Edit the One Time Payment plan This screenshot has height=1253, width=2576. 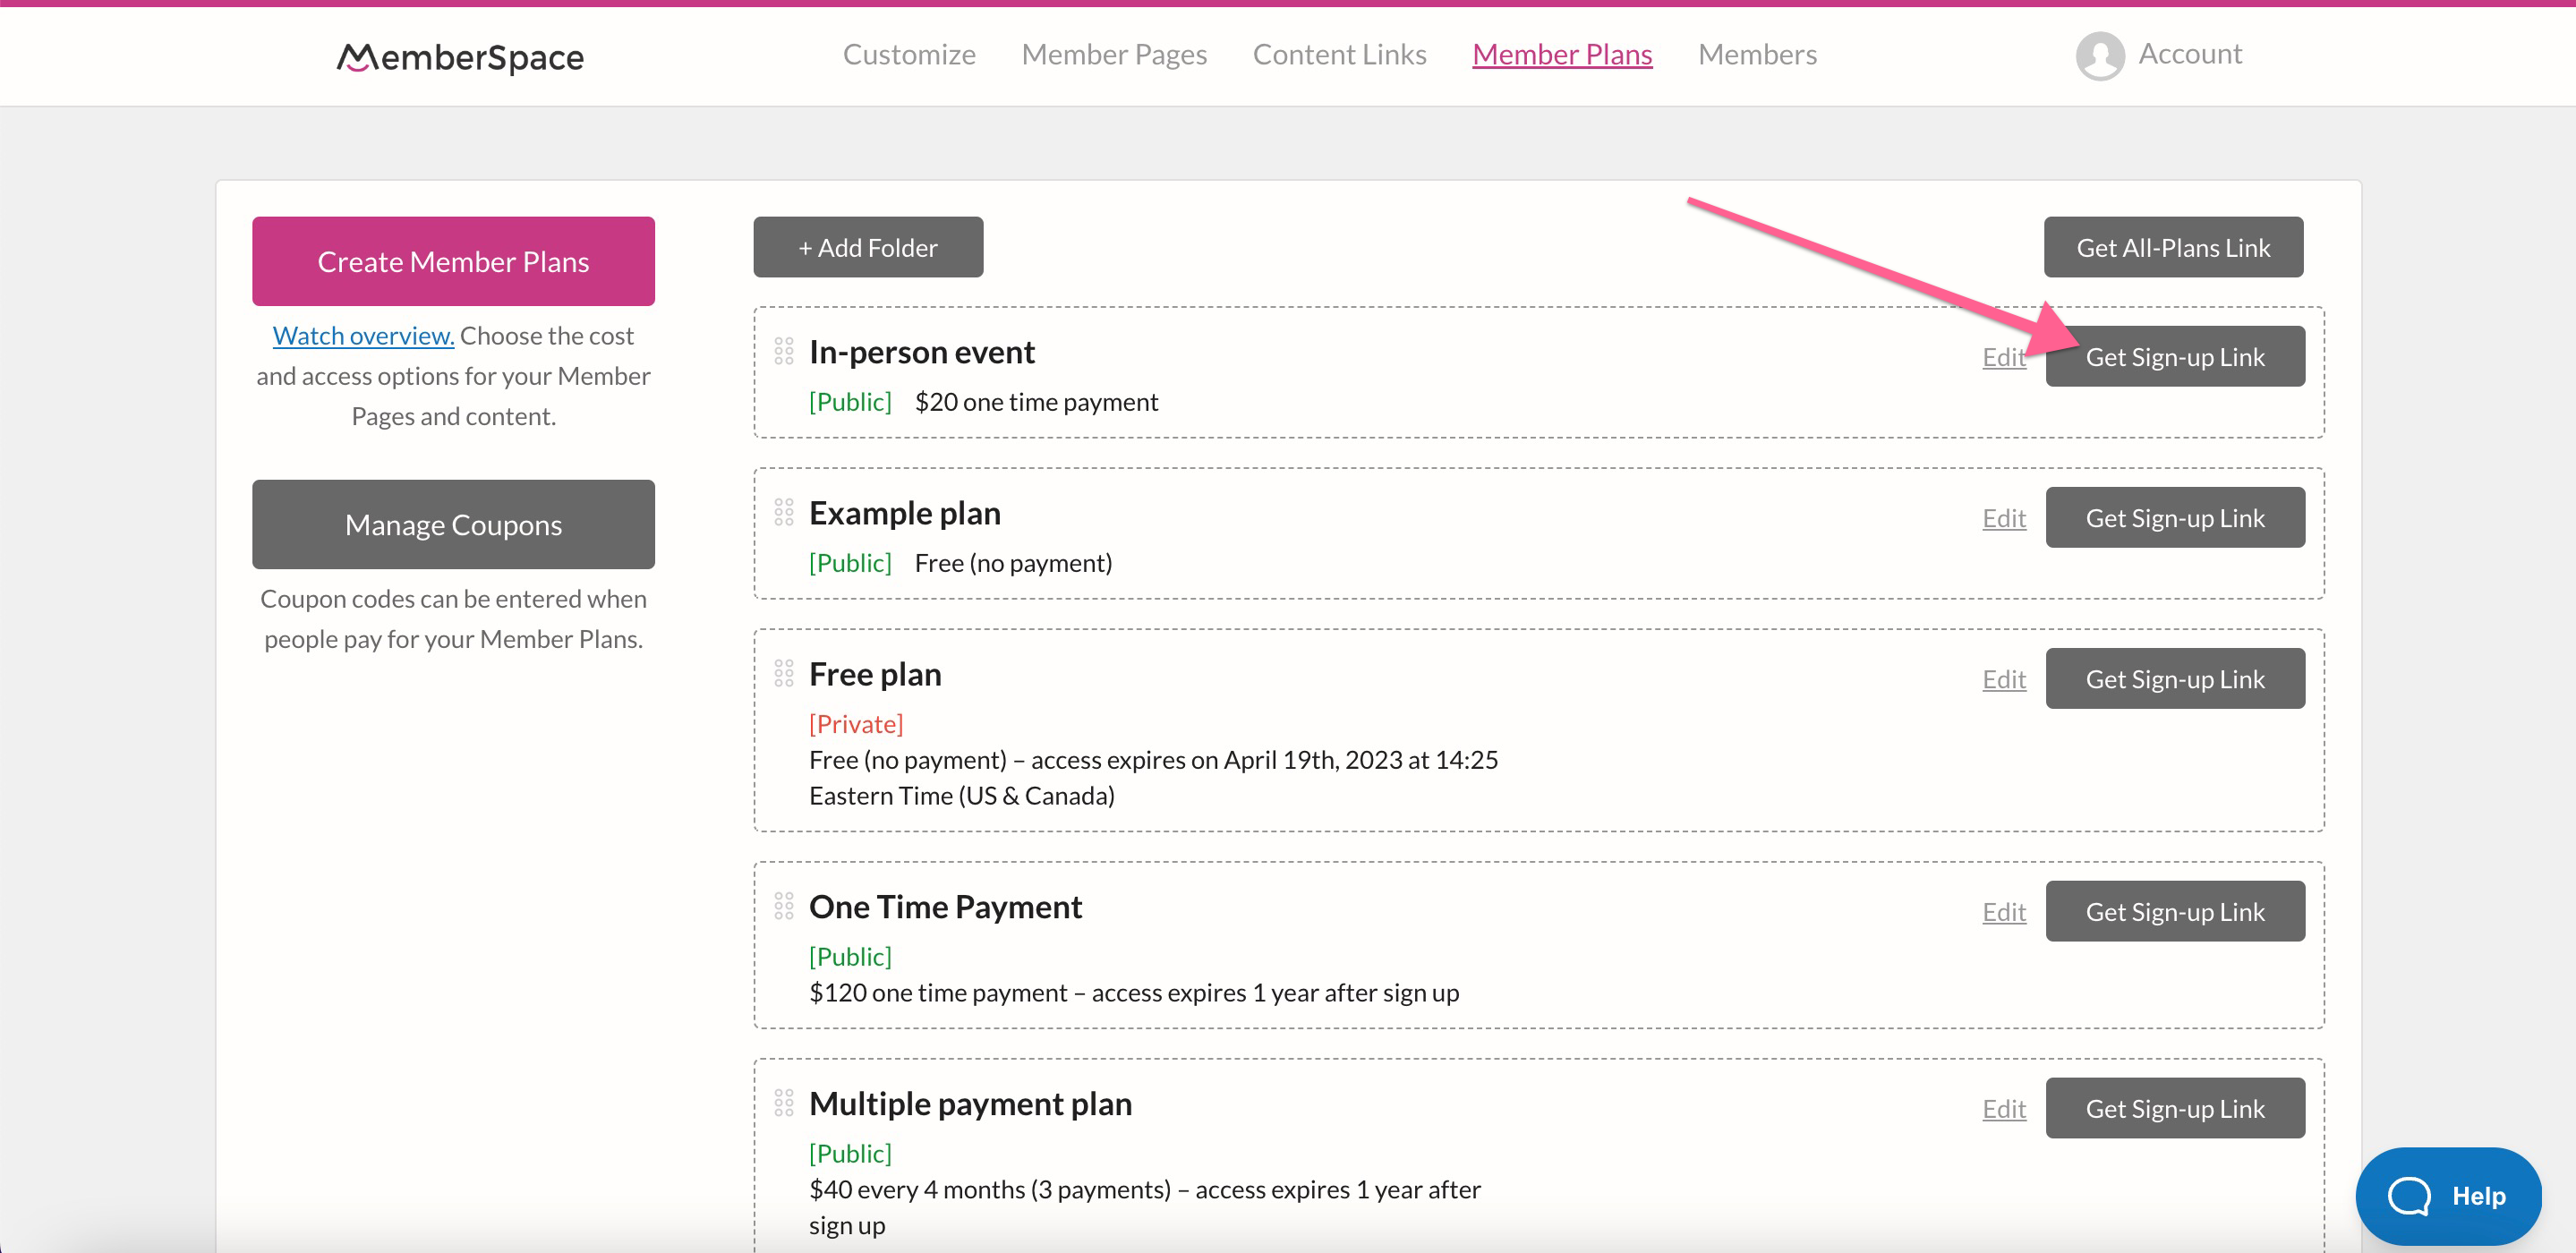click(2004, 911)
